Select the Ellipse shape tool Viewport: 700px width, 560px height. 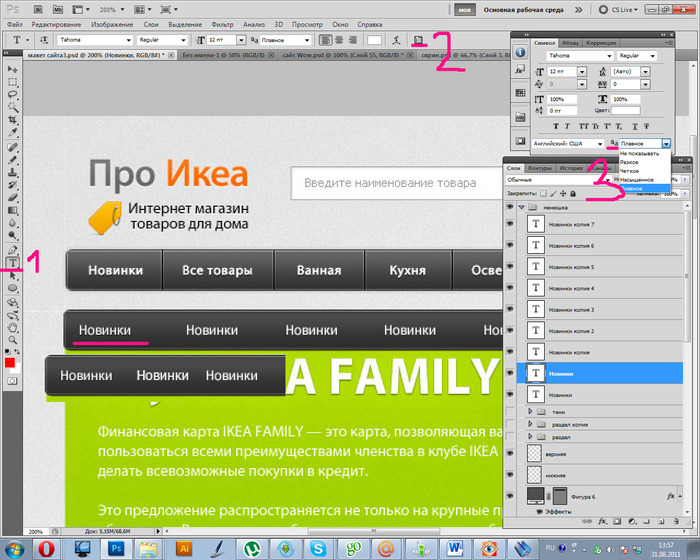tap(12, 288)
